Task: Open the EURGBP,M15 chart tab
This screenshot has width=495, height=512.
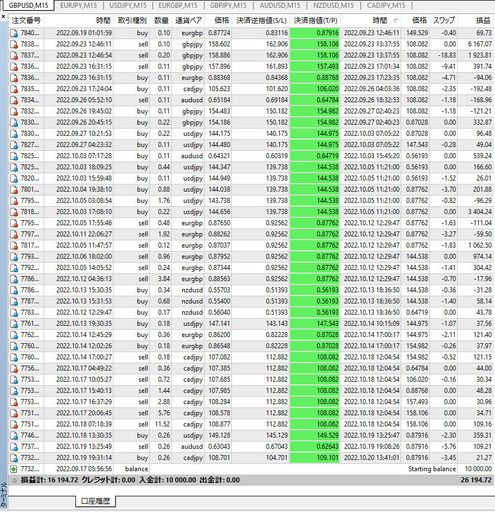Action: tap(178, 5)
